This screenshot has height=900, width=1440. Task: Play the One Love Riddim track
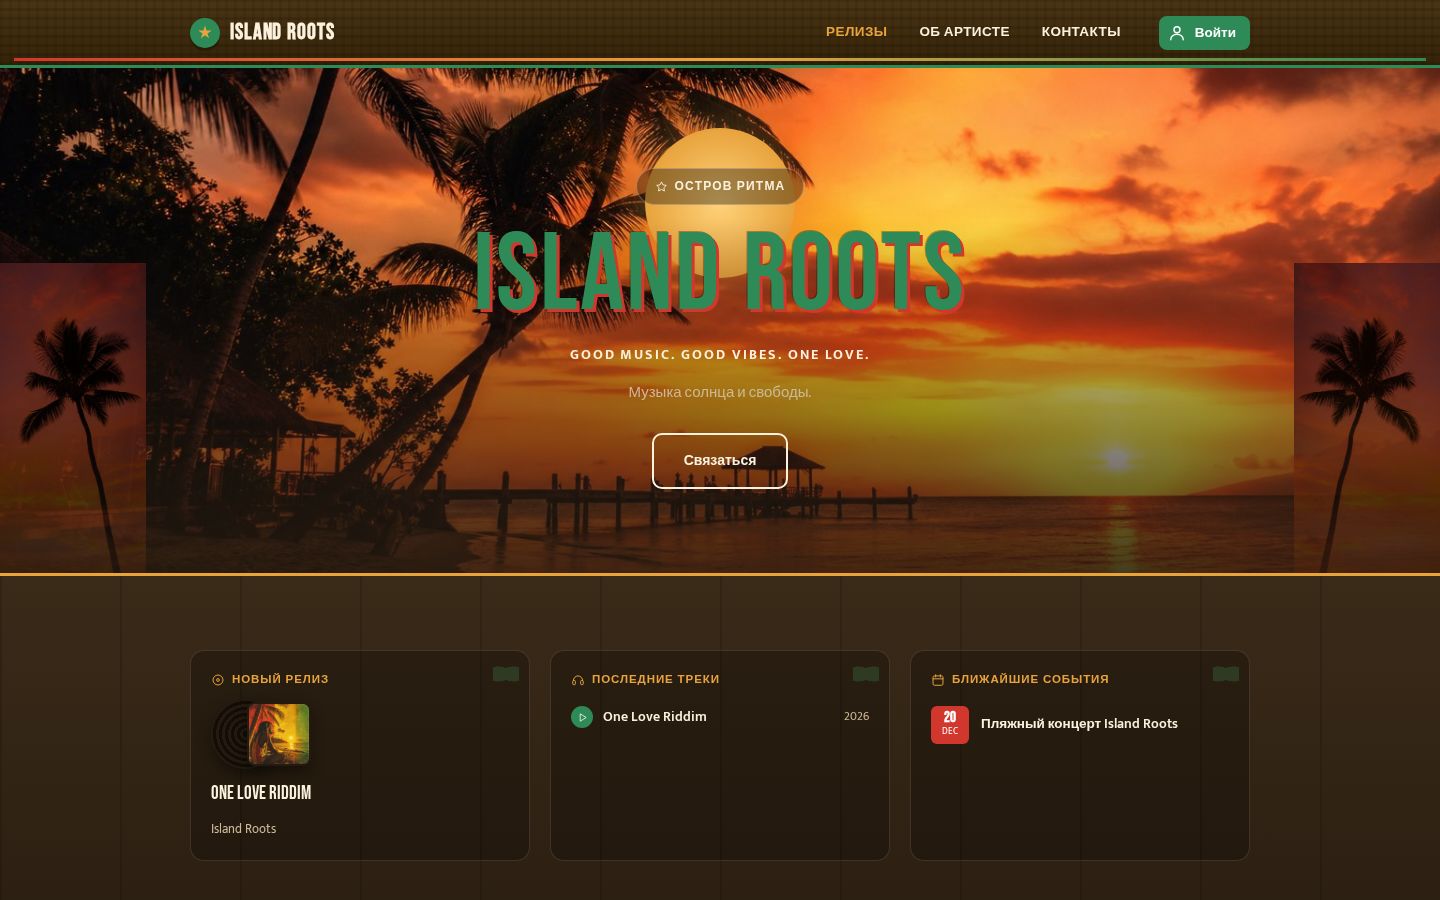(582, 717)
